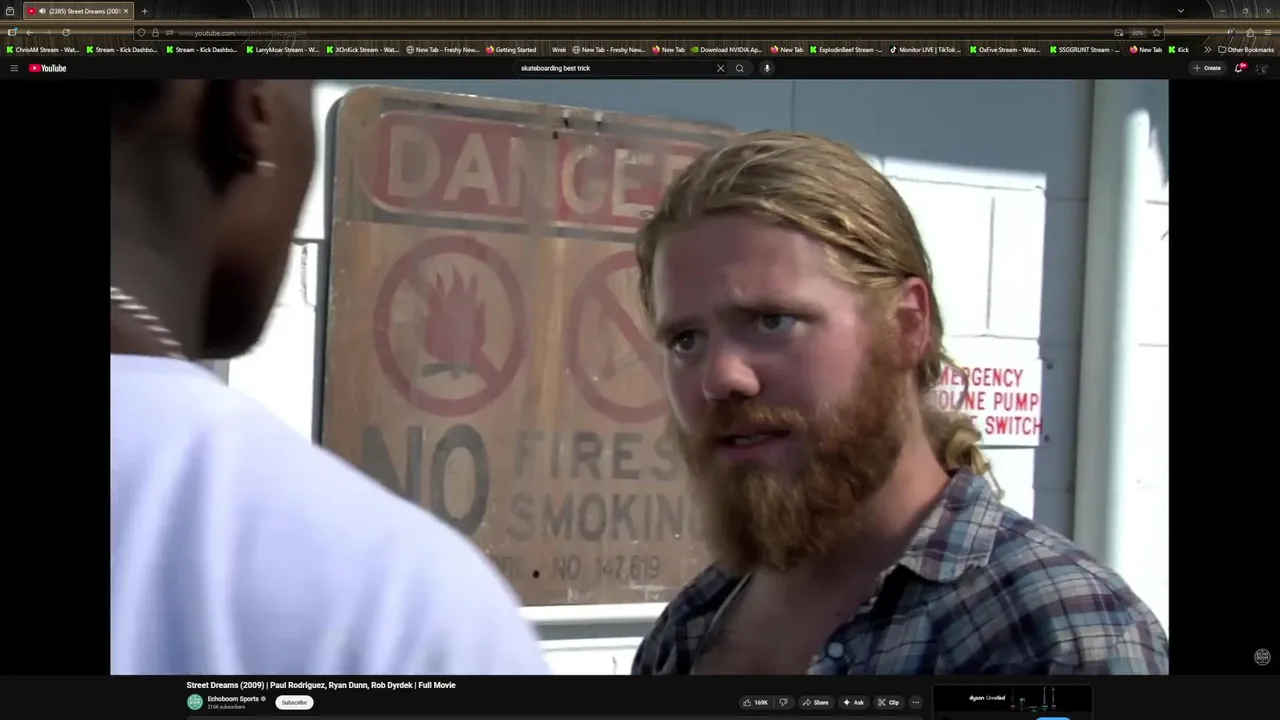Click the channel watermark in the player's corner

tap(1262, 657)
